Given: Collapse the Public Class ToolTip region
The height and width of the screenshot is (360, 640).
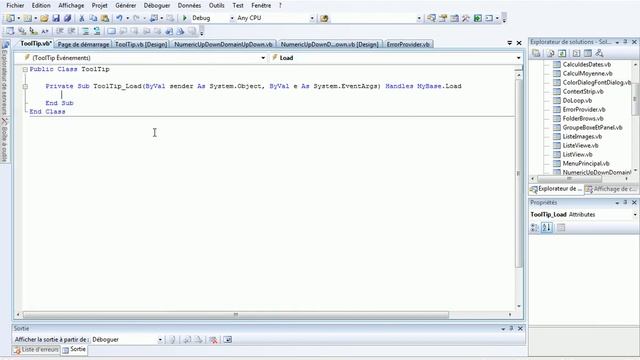Looking at the screenshot, I should (25, 69).
